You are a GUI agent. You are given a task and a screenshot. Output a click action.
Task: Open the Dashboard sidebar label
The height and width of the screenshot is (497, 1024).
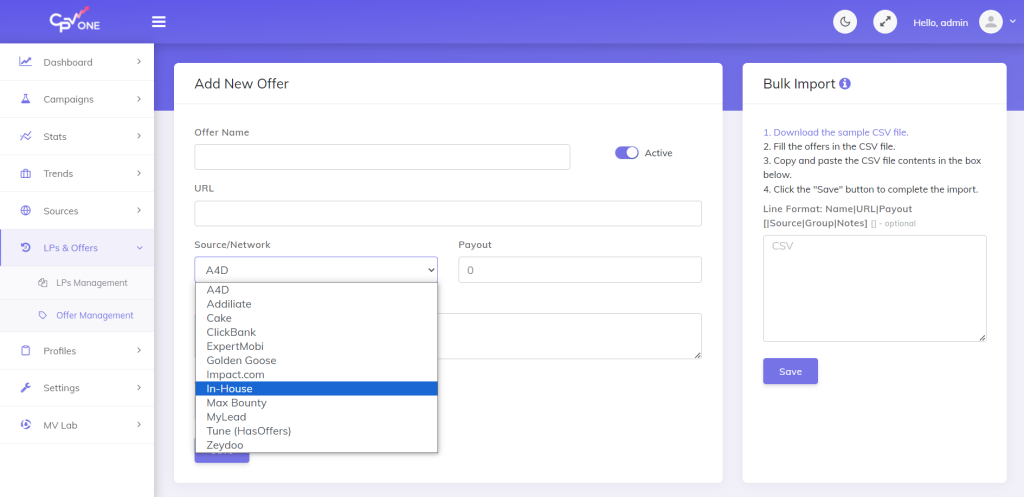68,63
